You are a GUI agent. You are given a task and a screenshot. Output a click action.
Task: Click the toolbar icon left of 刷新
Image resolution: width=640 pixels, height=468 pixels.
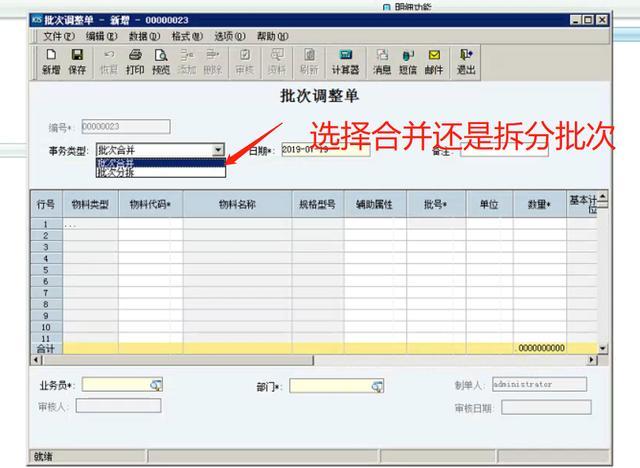(x=277, y=62)
